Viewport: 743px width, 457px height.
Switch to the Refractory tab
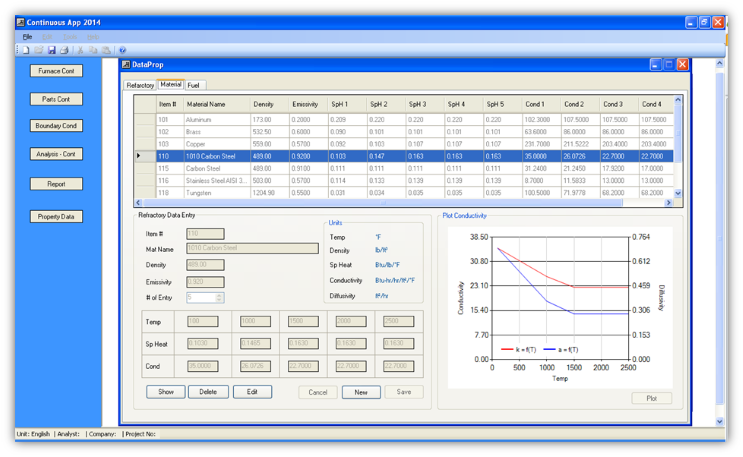pos(140,85)
